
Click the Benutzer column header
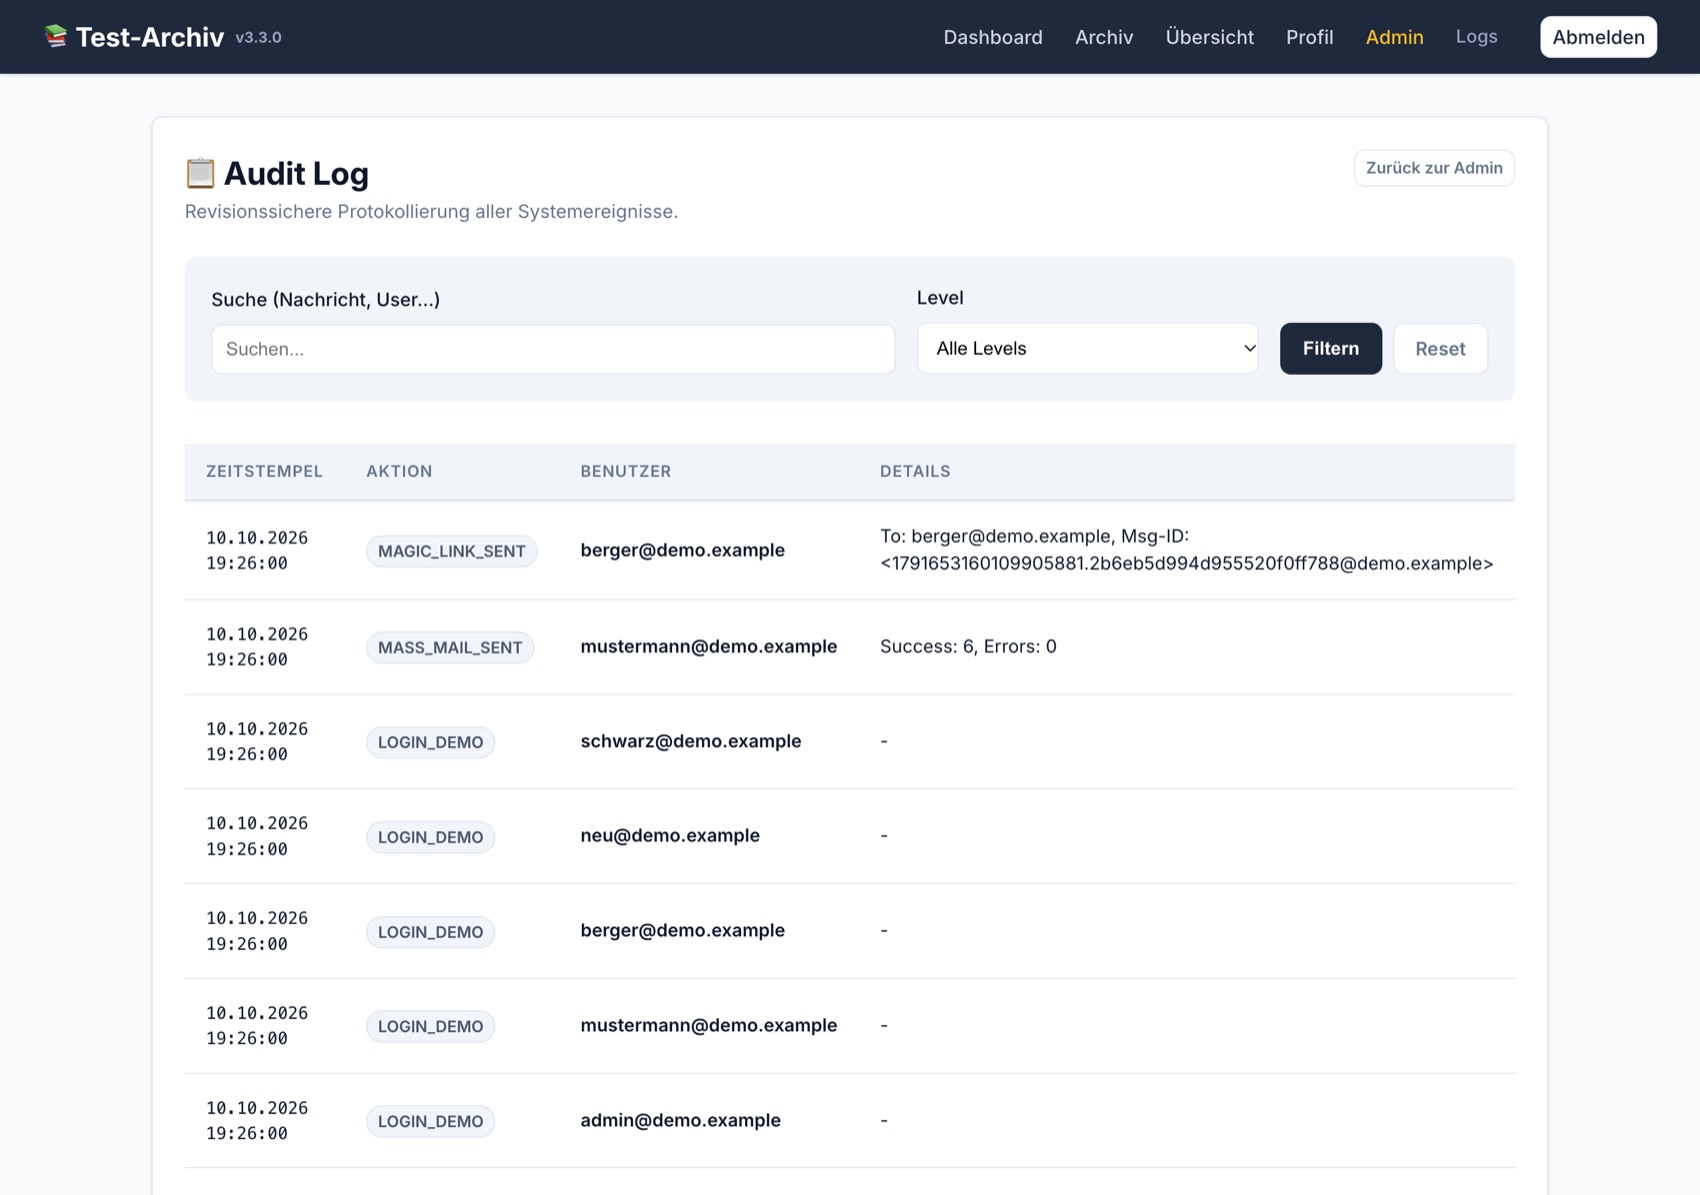pos(626,471)
